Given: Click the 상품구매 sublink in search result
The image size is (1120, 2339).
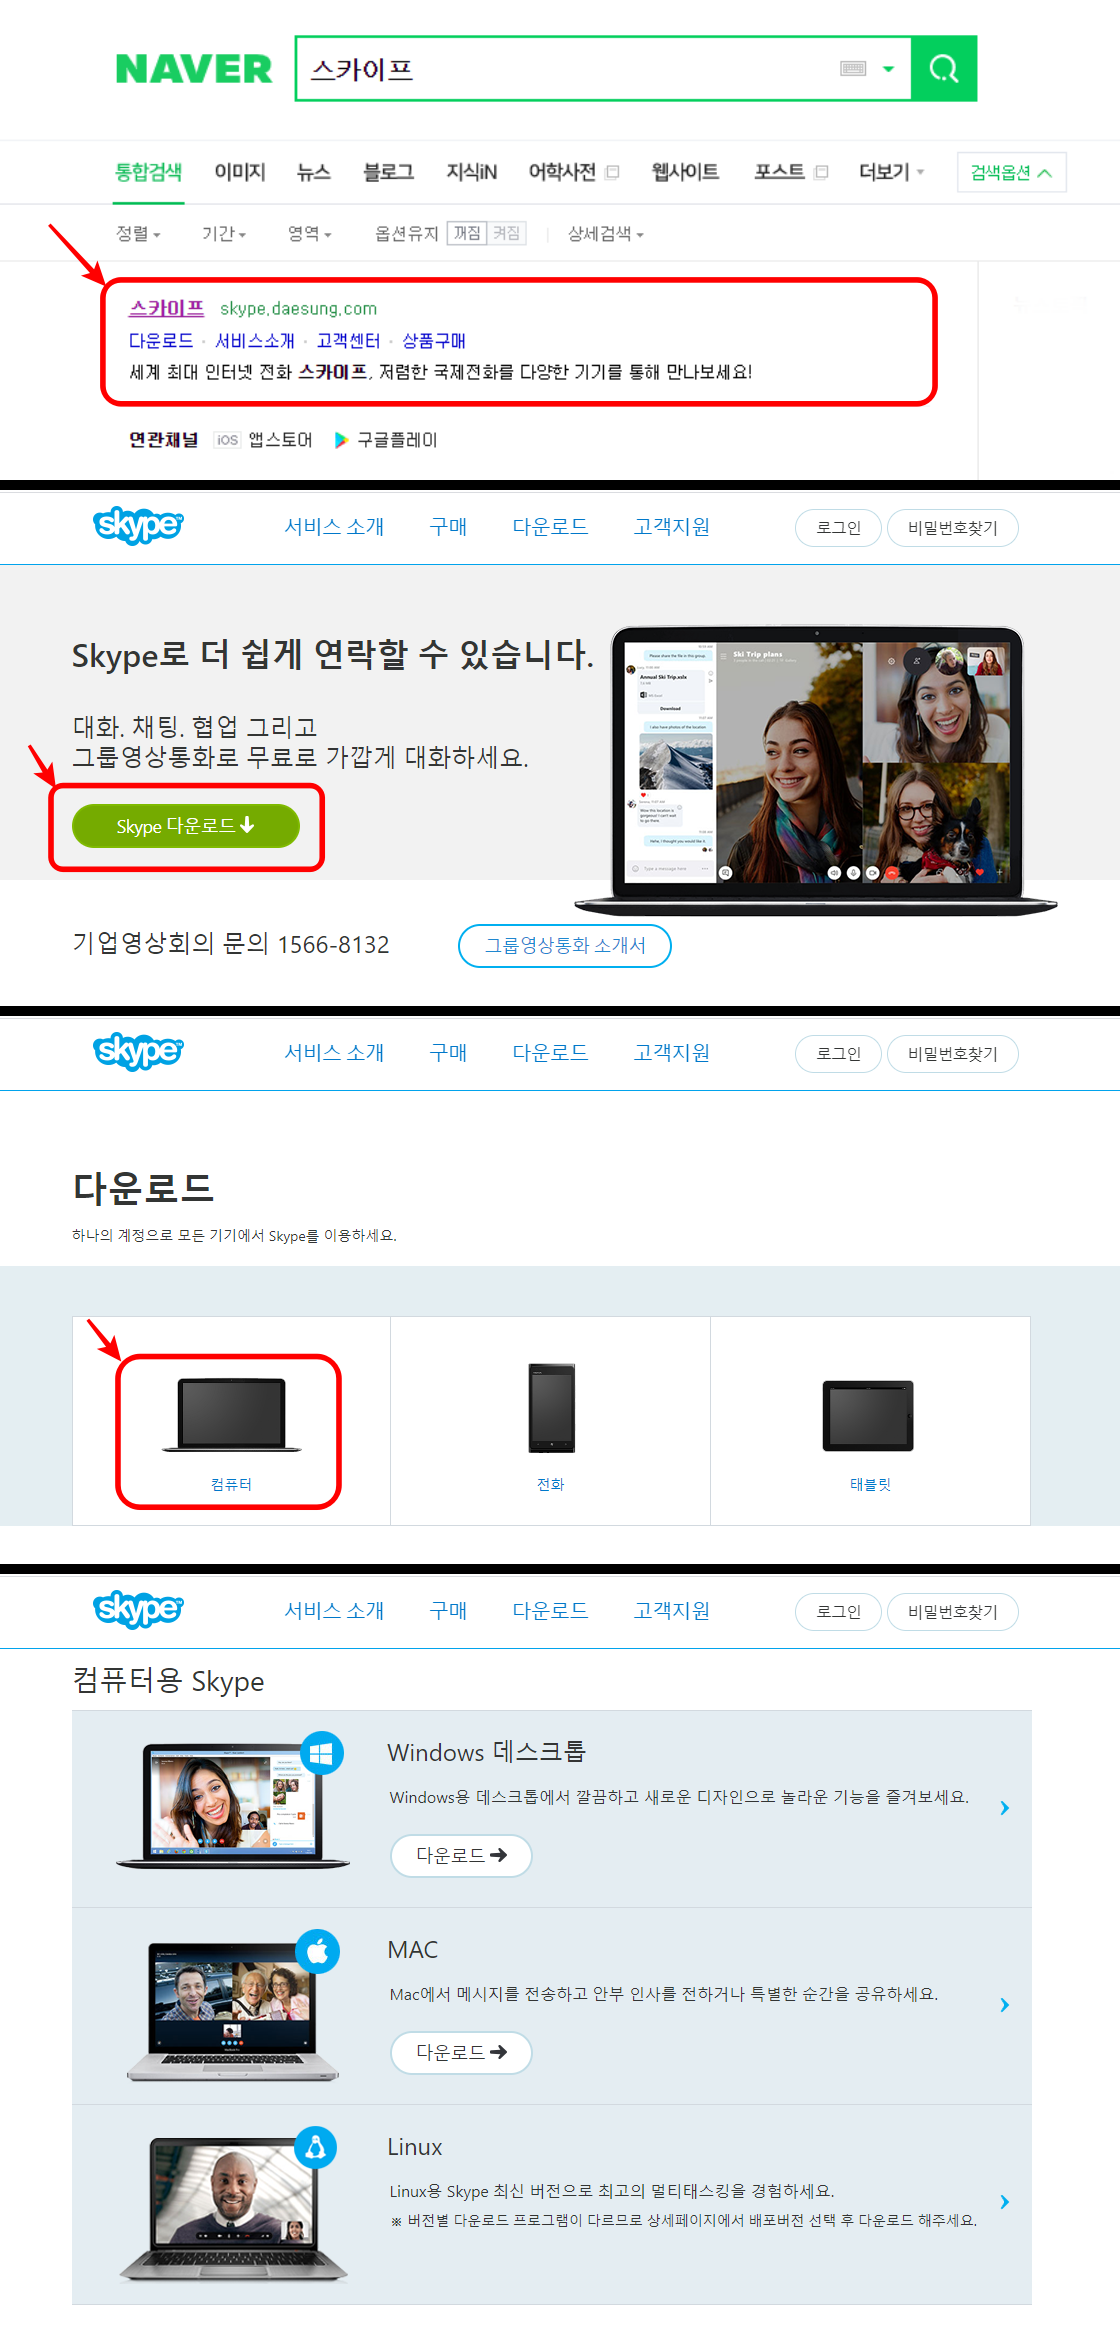Looking at the screenshot, I should (x=434, y=341).
